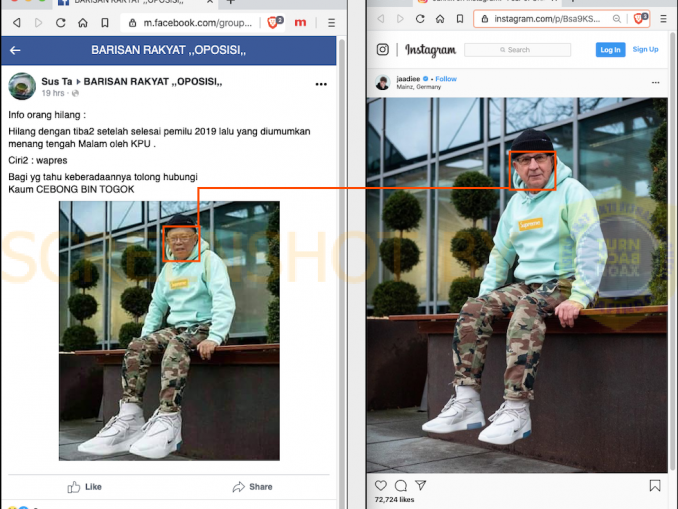
Task: Open the Facebook browser hamburger menu
Action: tap(331, 22)
